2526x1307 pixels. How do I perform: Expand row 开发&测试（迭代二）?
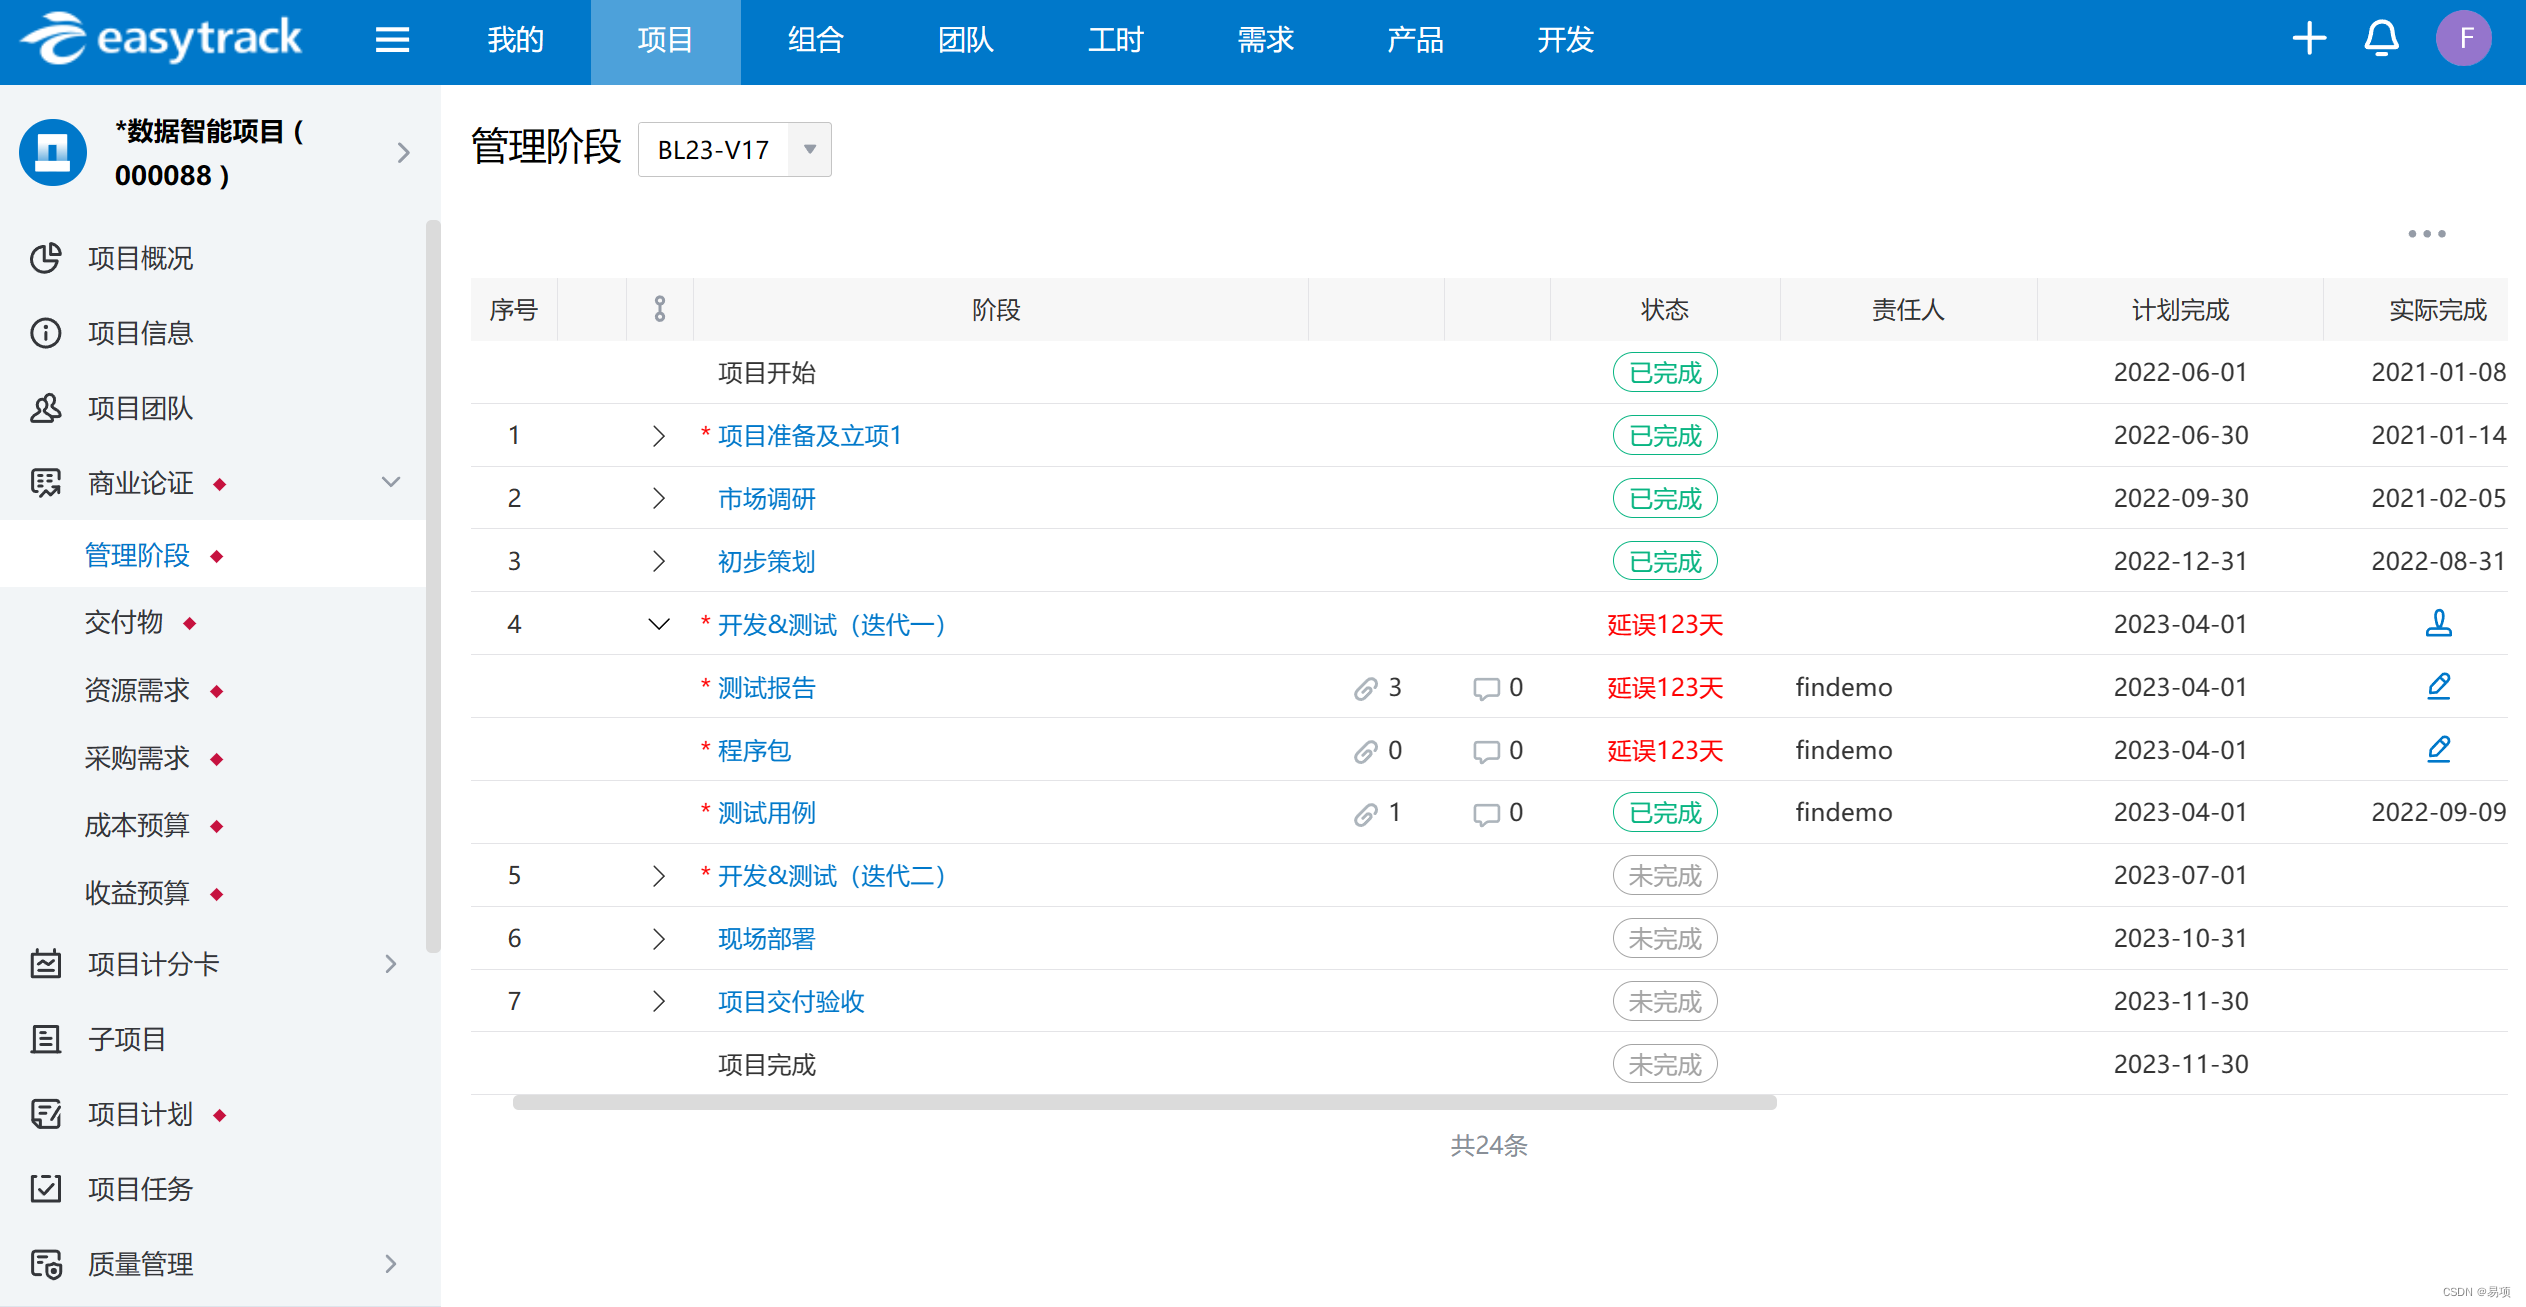(x=658, y=876)
